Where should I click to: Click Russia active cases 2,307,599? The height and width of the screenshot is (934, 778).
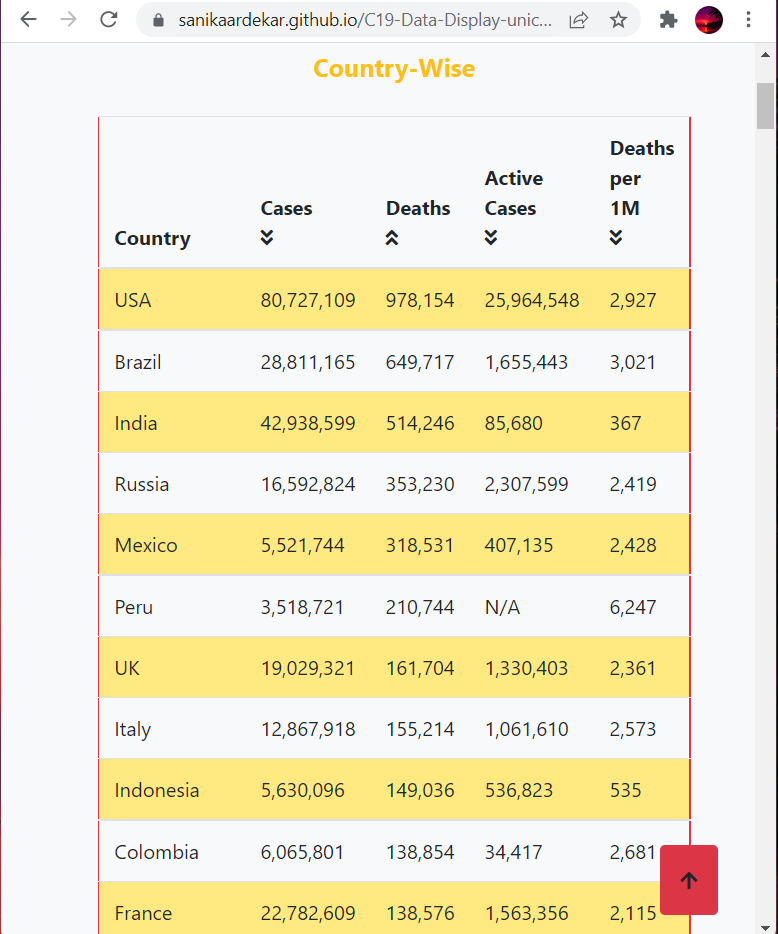click(x=527, y=484)
